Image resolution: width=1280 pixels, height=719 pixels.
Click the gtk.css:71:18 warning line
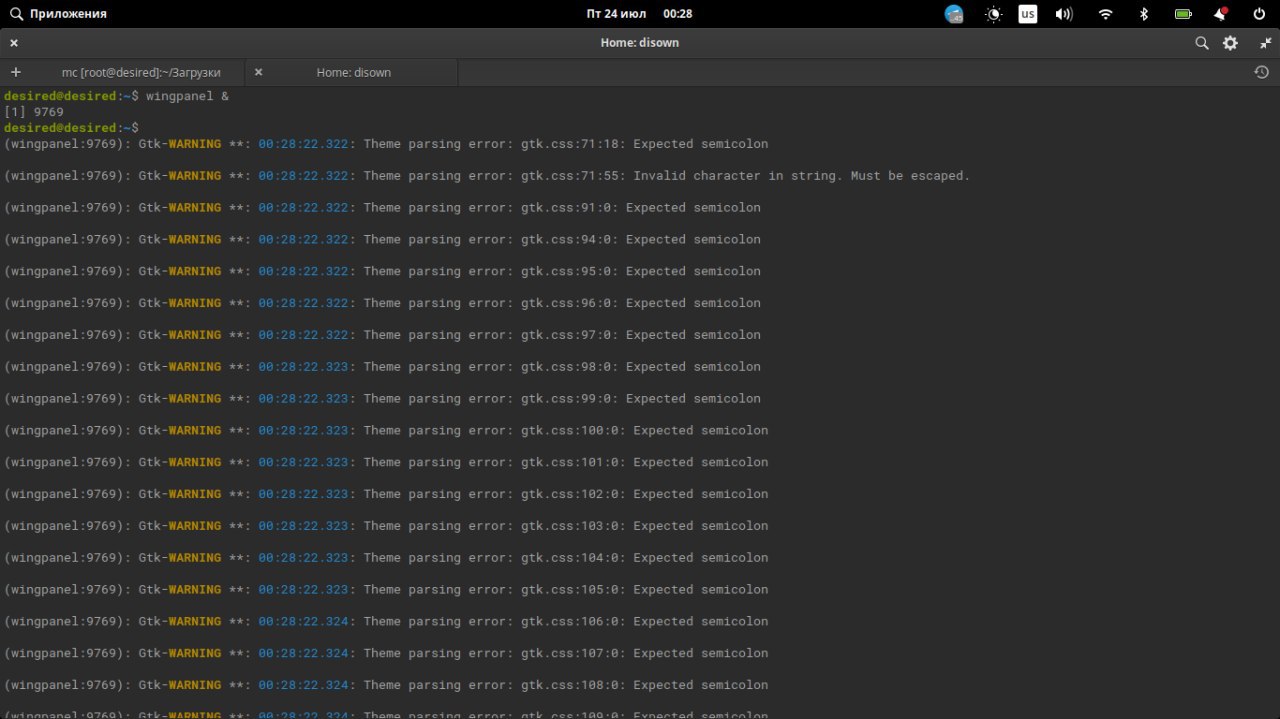(386, 144)
